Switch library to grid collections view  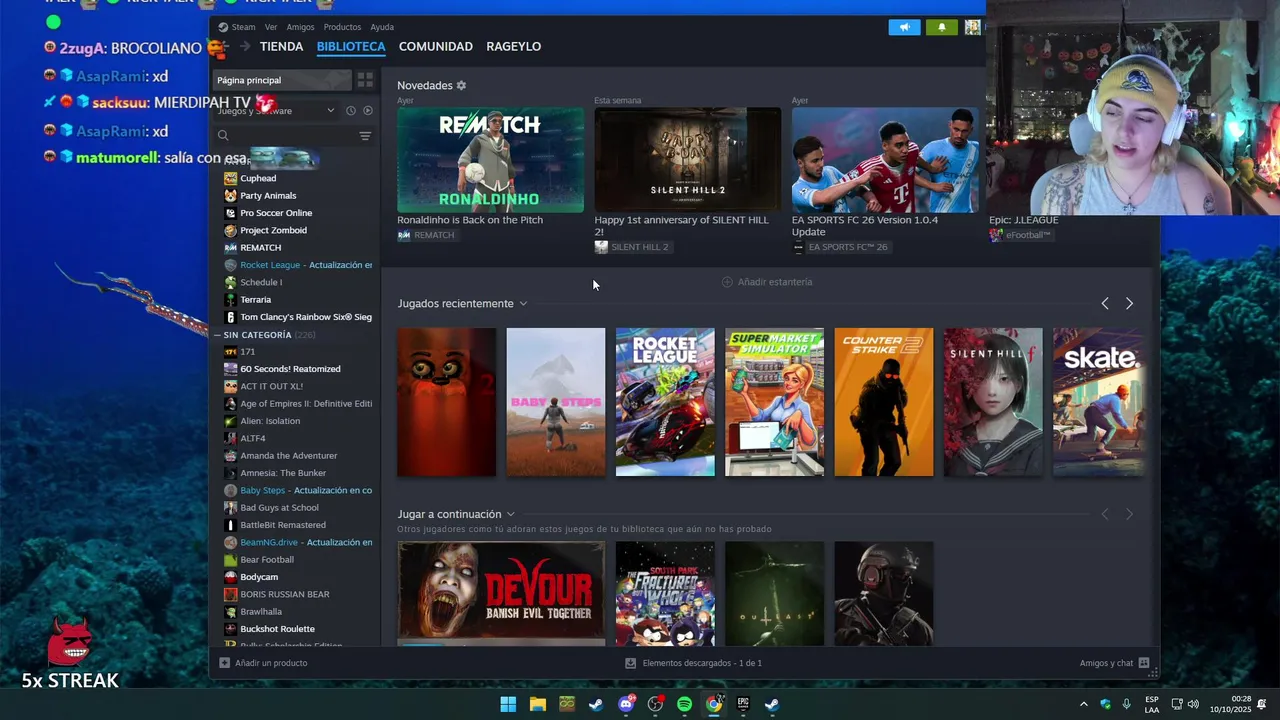(x=366, y=80)
